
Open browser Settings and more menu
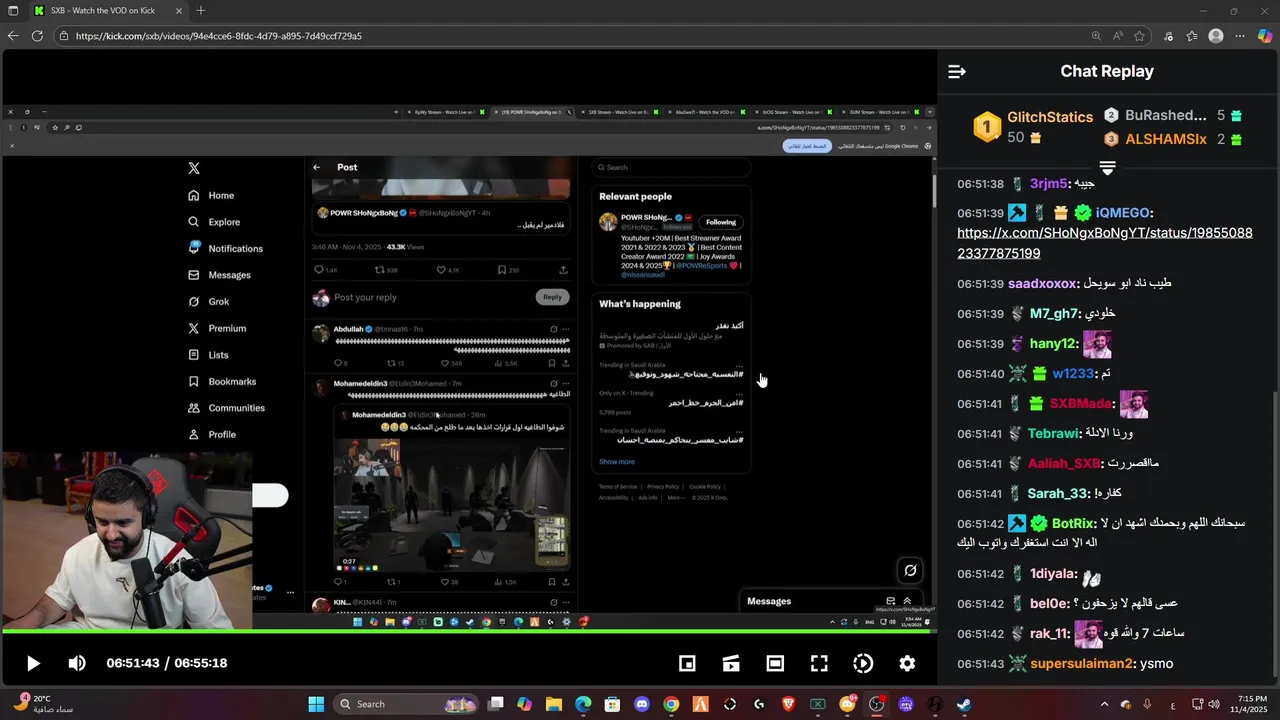[1241, 36]
